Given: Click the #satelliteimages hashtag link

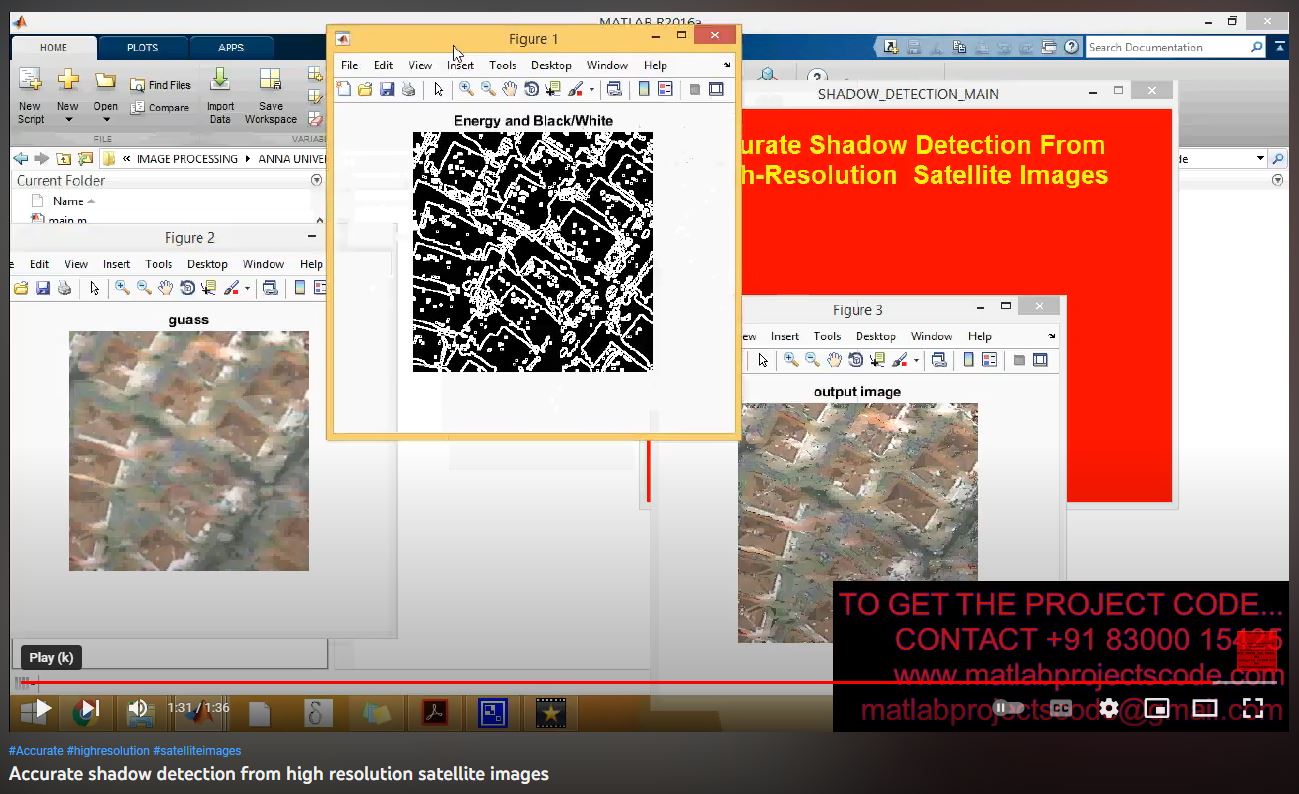Looking at the screenshot, I should pos(197,750).
